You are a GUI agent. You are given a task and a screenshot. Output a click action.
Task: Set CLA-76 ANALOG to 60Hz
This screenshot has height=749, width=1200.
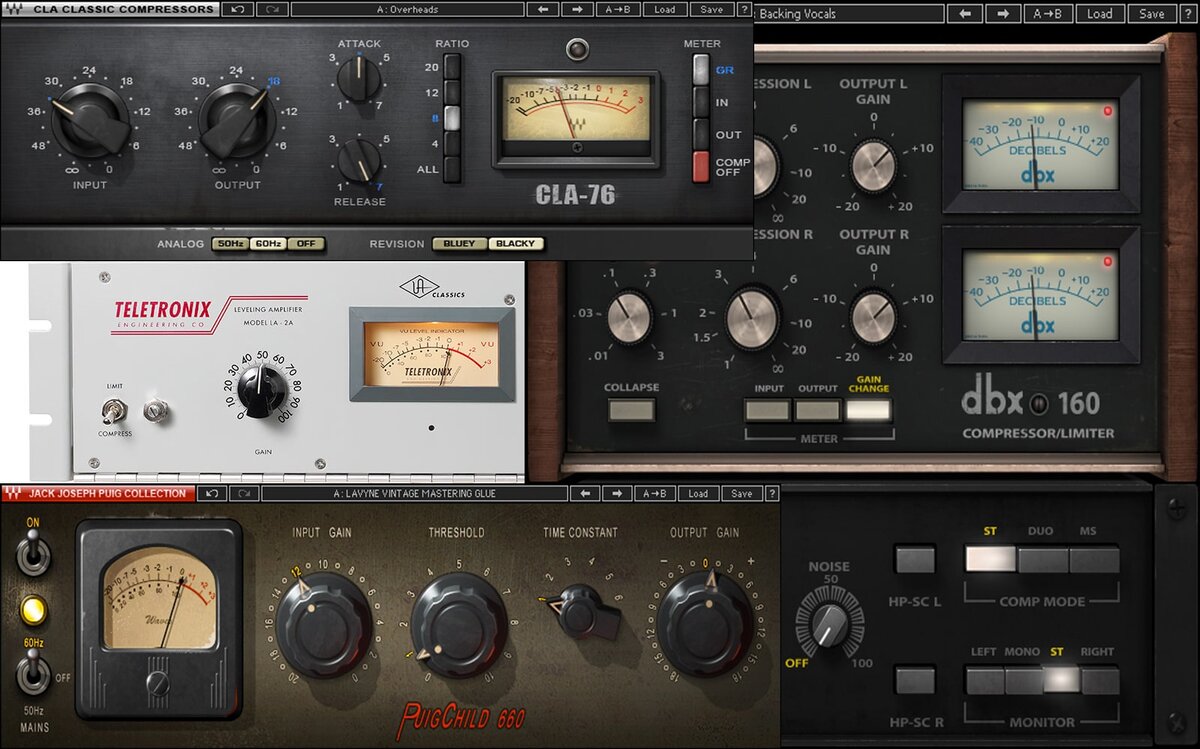point(267,244)
